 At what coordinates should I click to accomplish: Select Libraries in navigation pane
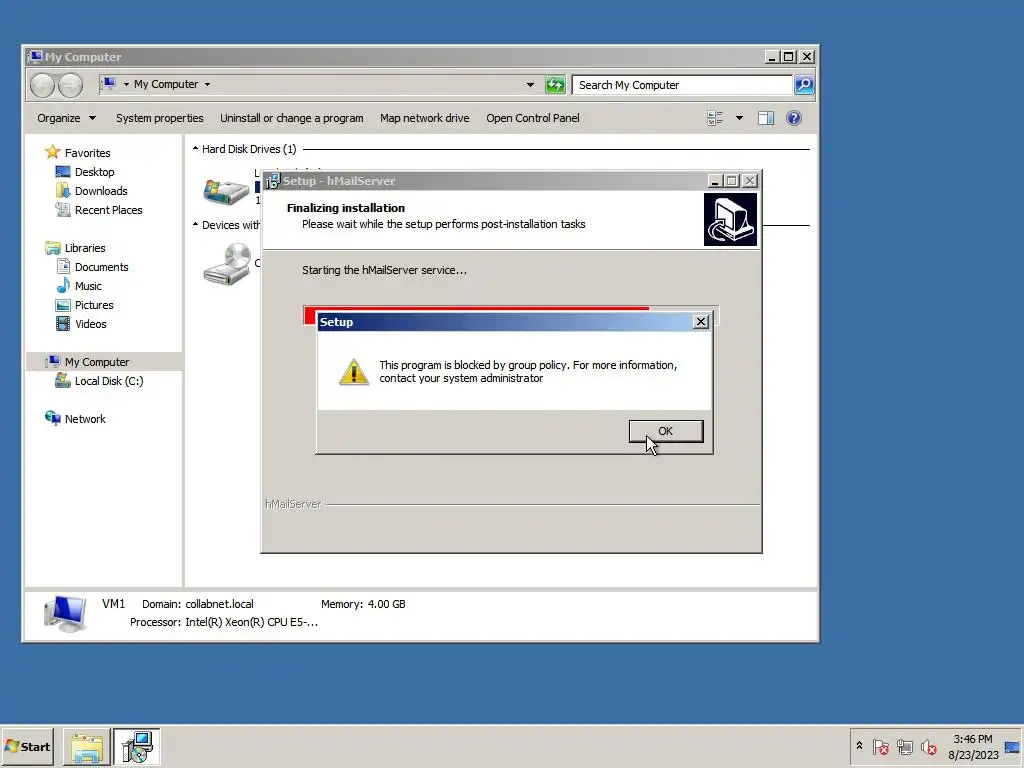tap(85, 248)
